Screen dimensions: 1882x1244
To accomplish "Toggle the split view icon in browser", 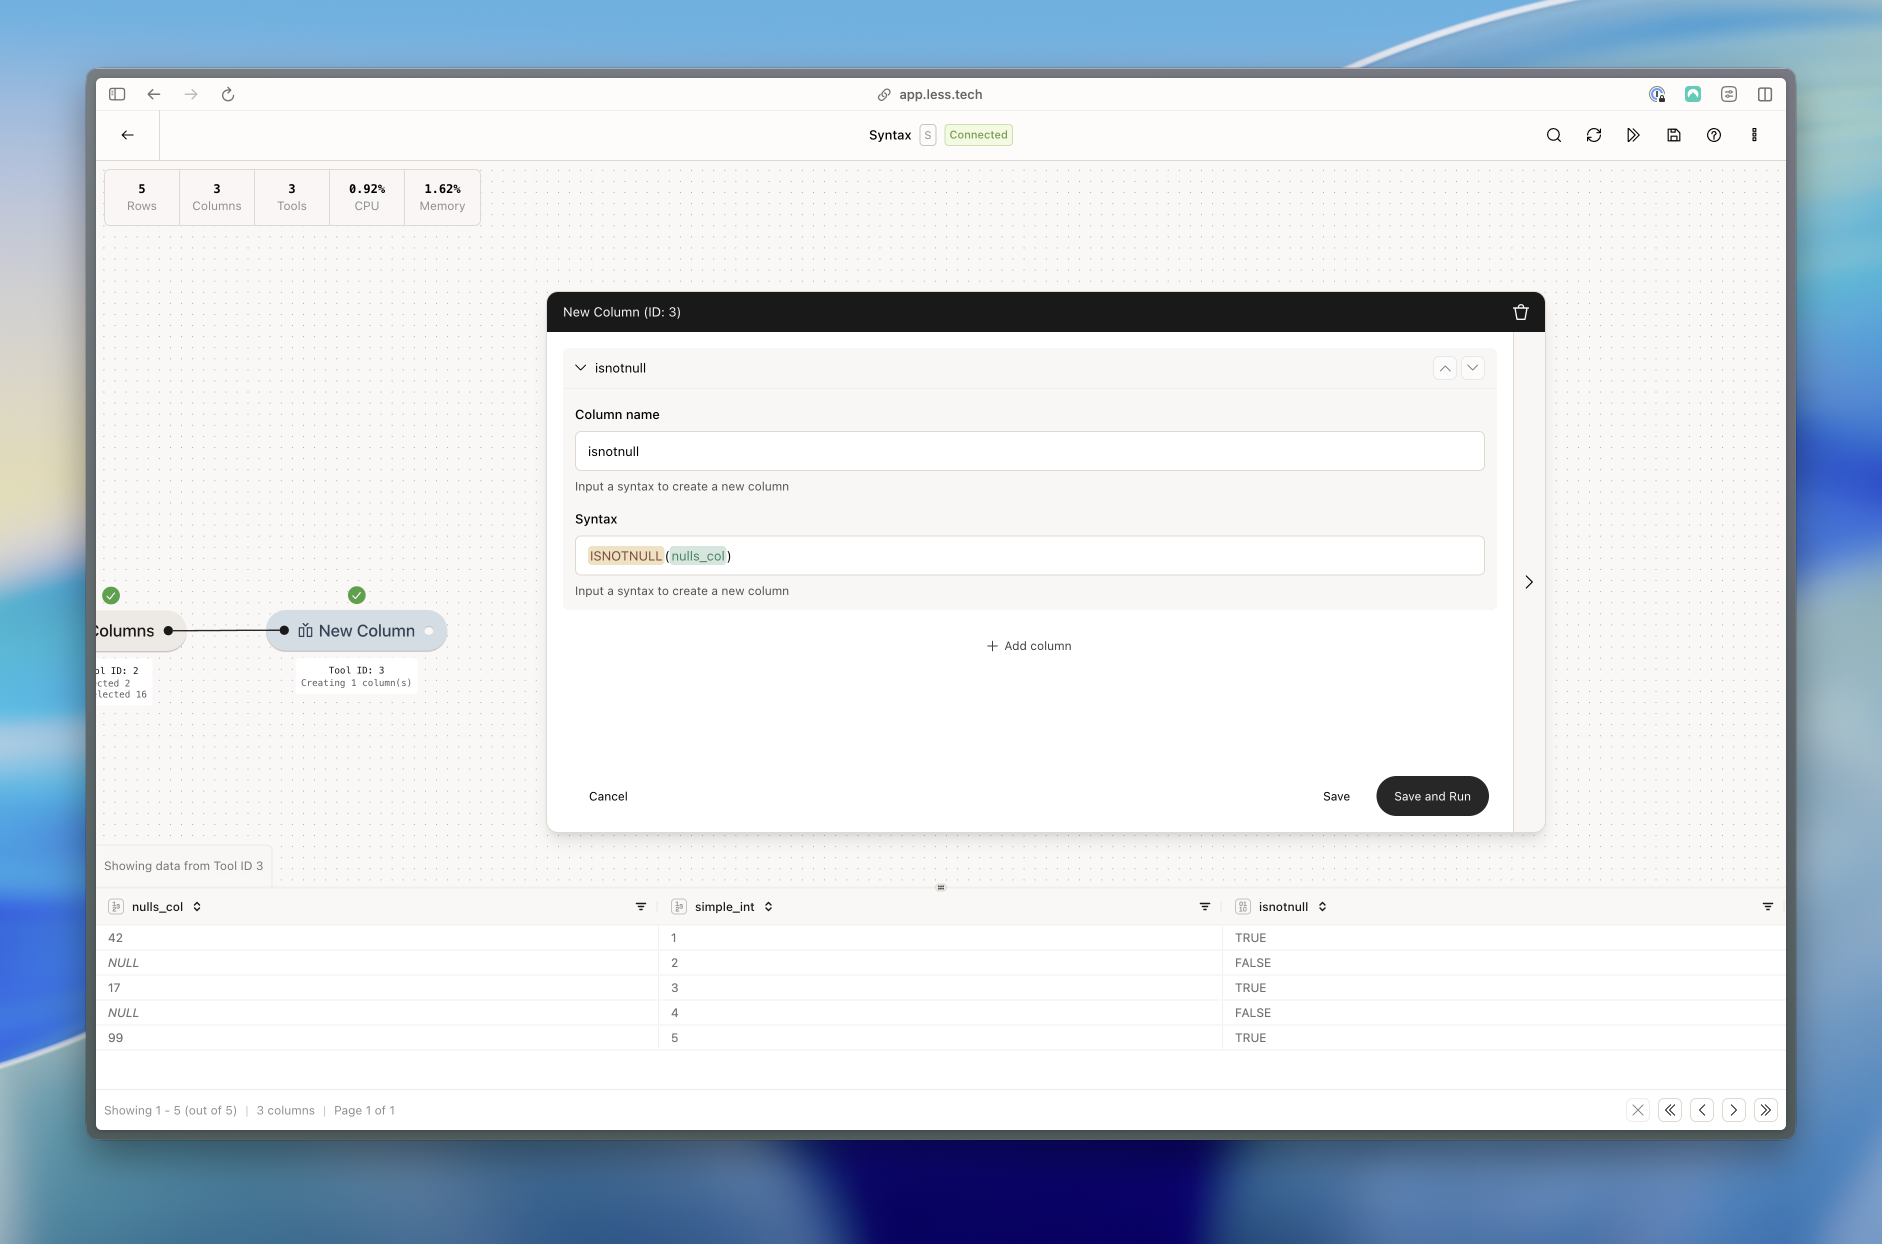I will (x=1765, y=94).
